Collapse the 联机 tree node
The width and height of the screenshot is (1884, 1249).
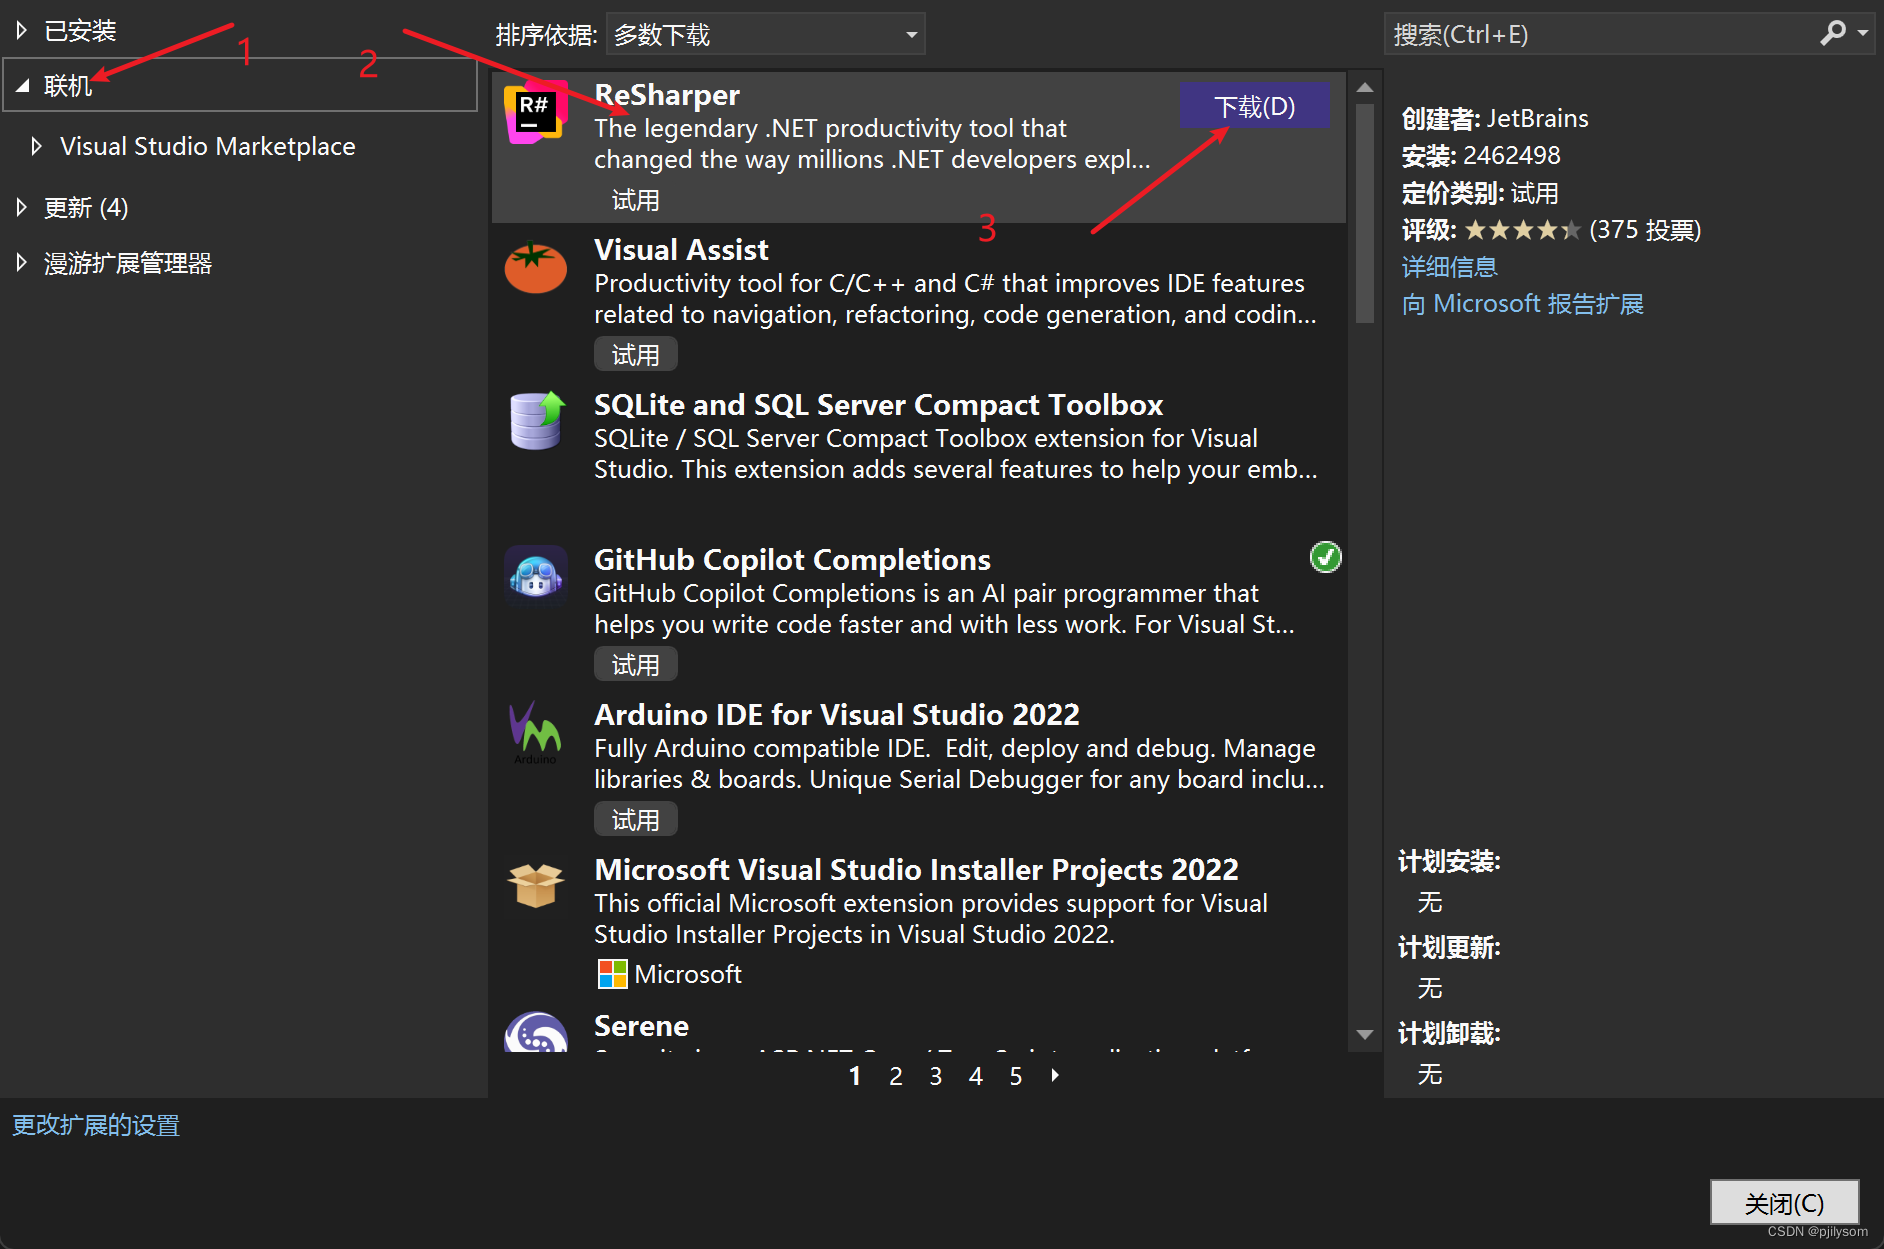(22, 86)
